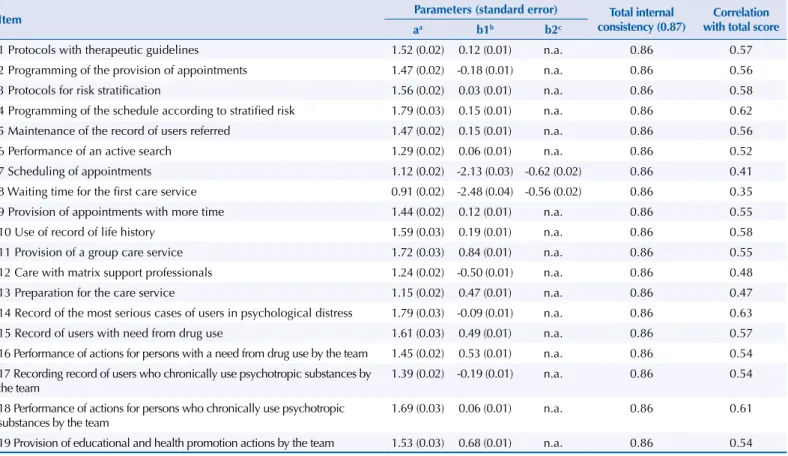Viewport: 788px width, 456px height.
Task: Select b1 value "-0.09 (0.01)"
Action: point(485,313)
